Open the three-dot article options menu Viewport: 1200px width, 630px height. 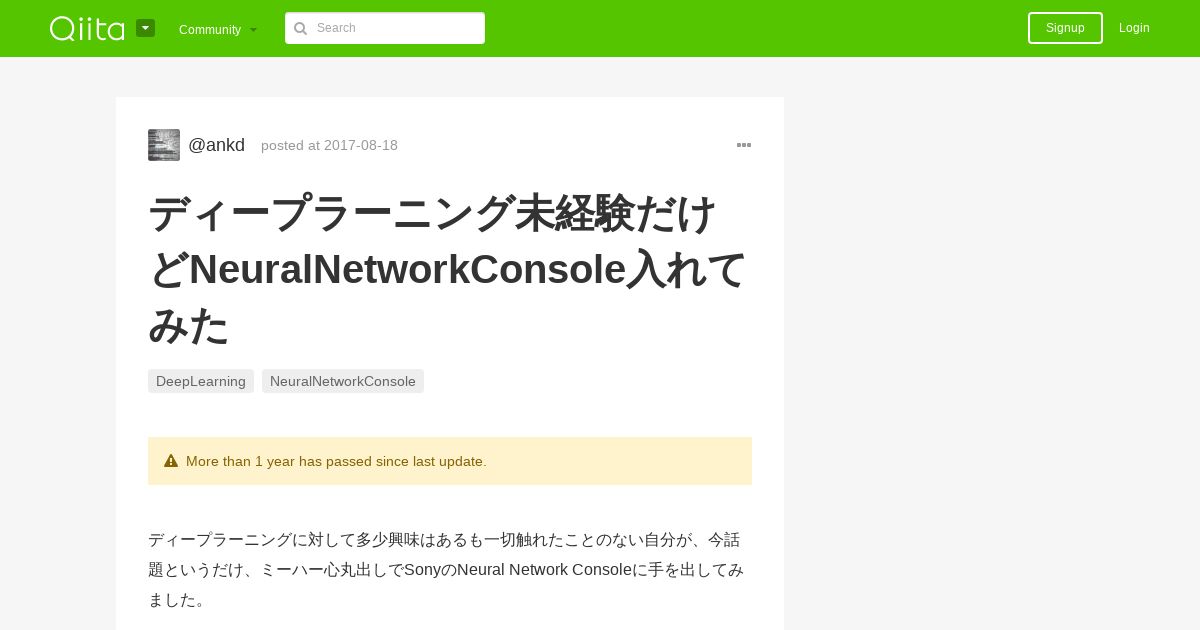click(744, 145)
